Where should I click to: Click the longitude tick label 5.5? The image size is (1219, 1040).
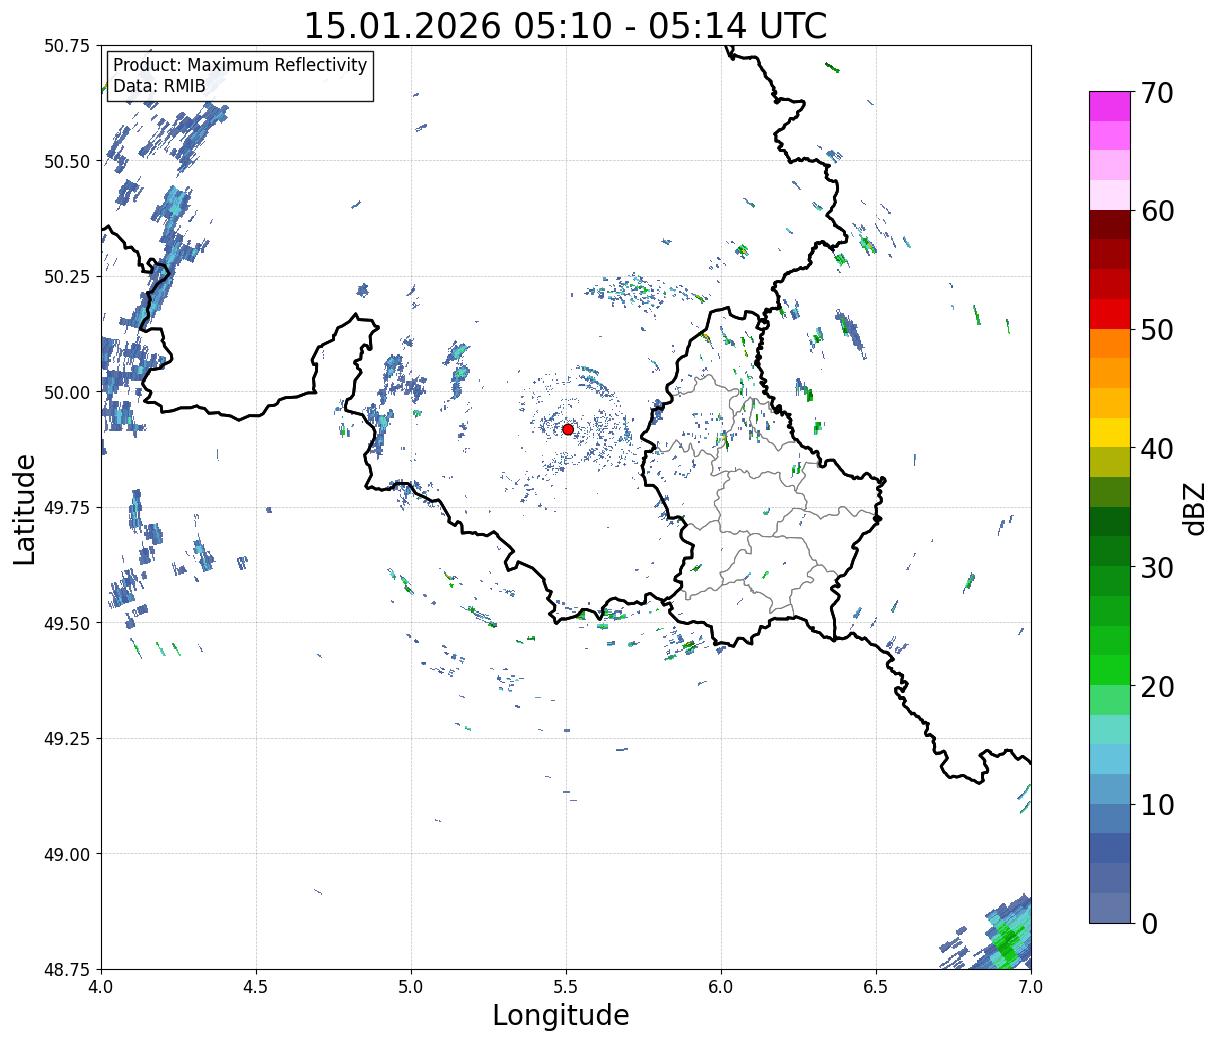coord(566,986)
